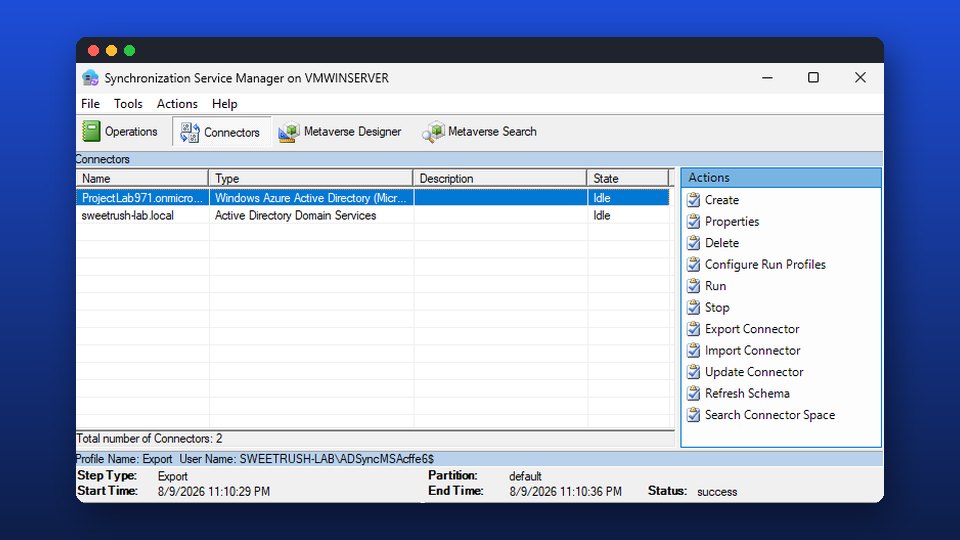Click the icon beside Create action
The height and width of the screenshot is (540, 960).
point(693,200)
